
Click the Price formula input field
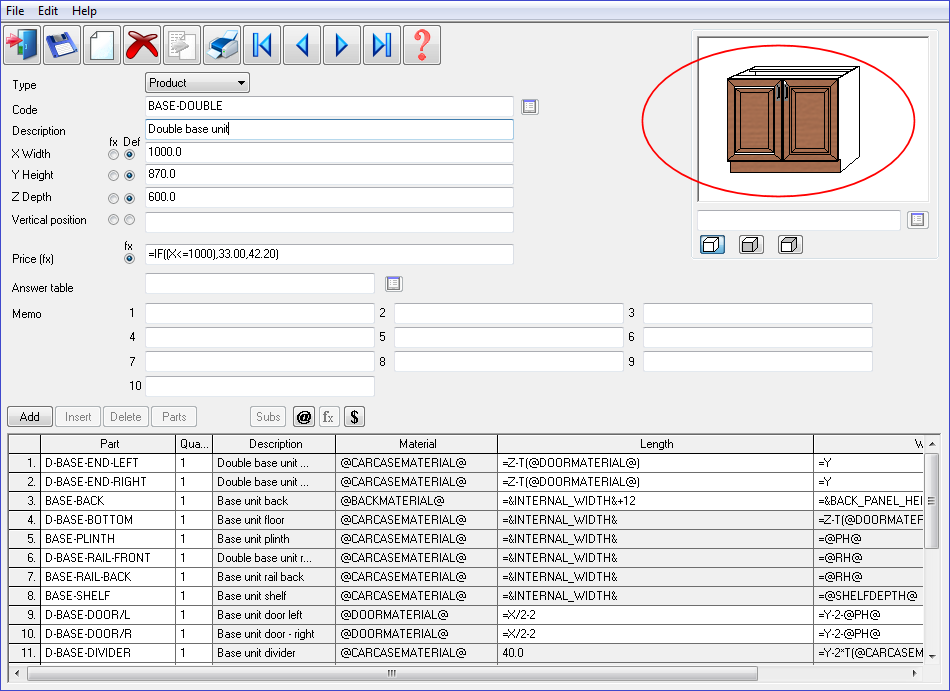click(329, 254)
